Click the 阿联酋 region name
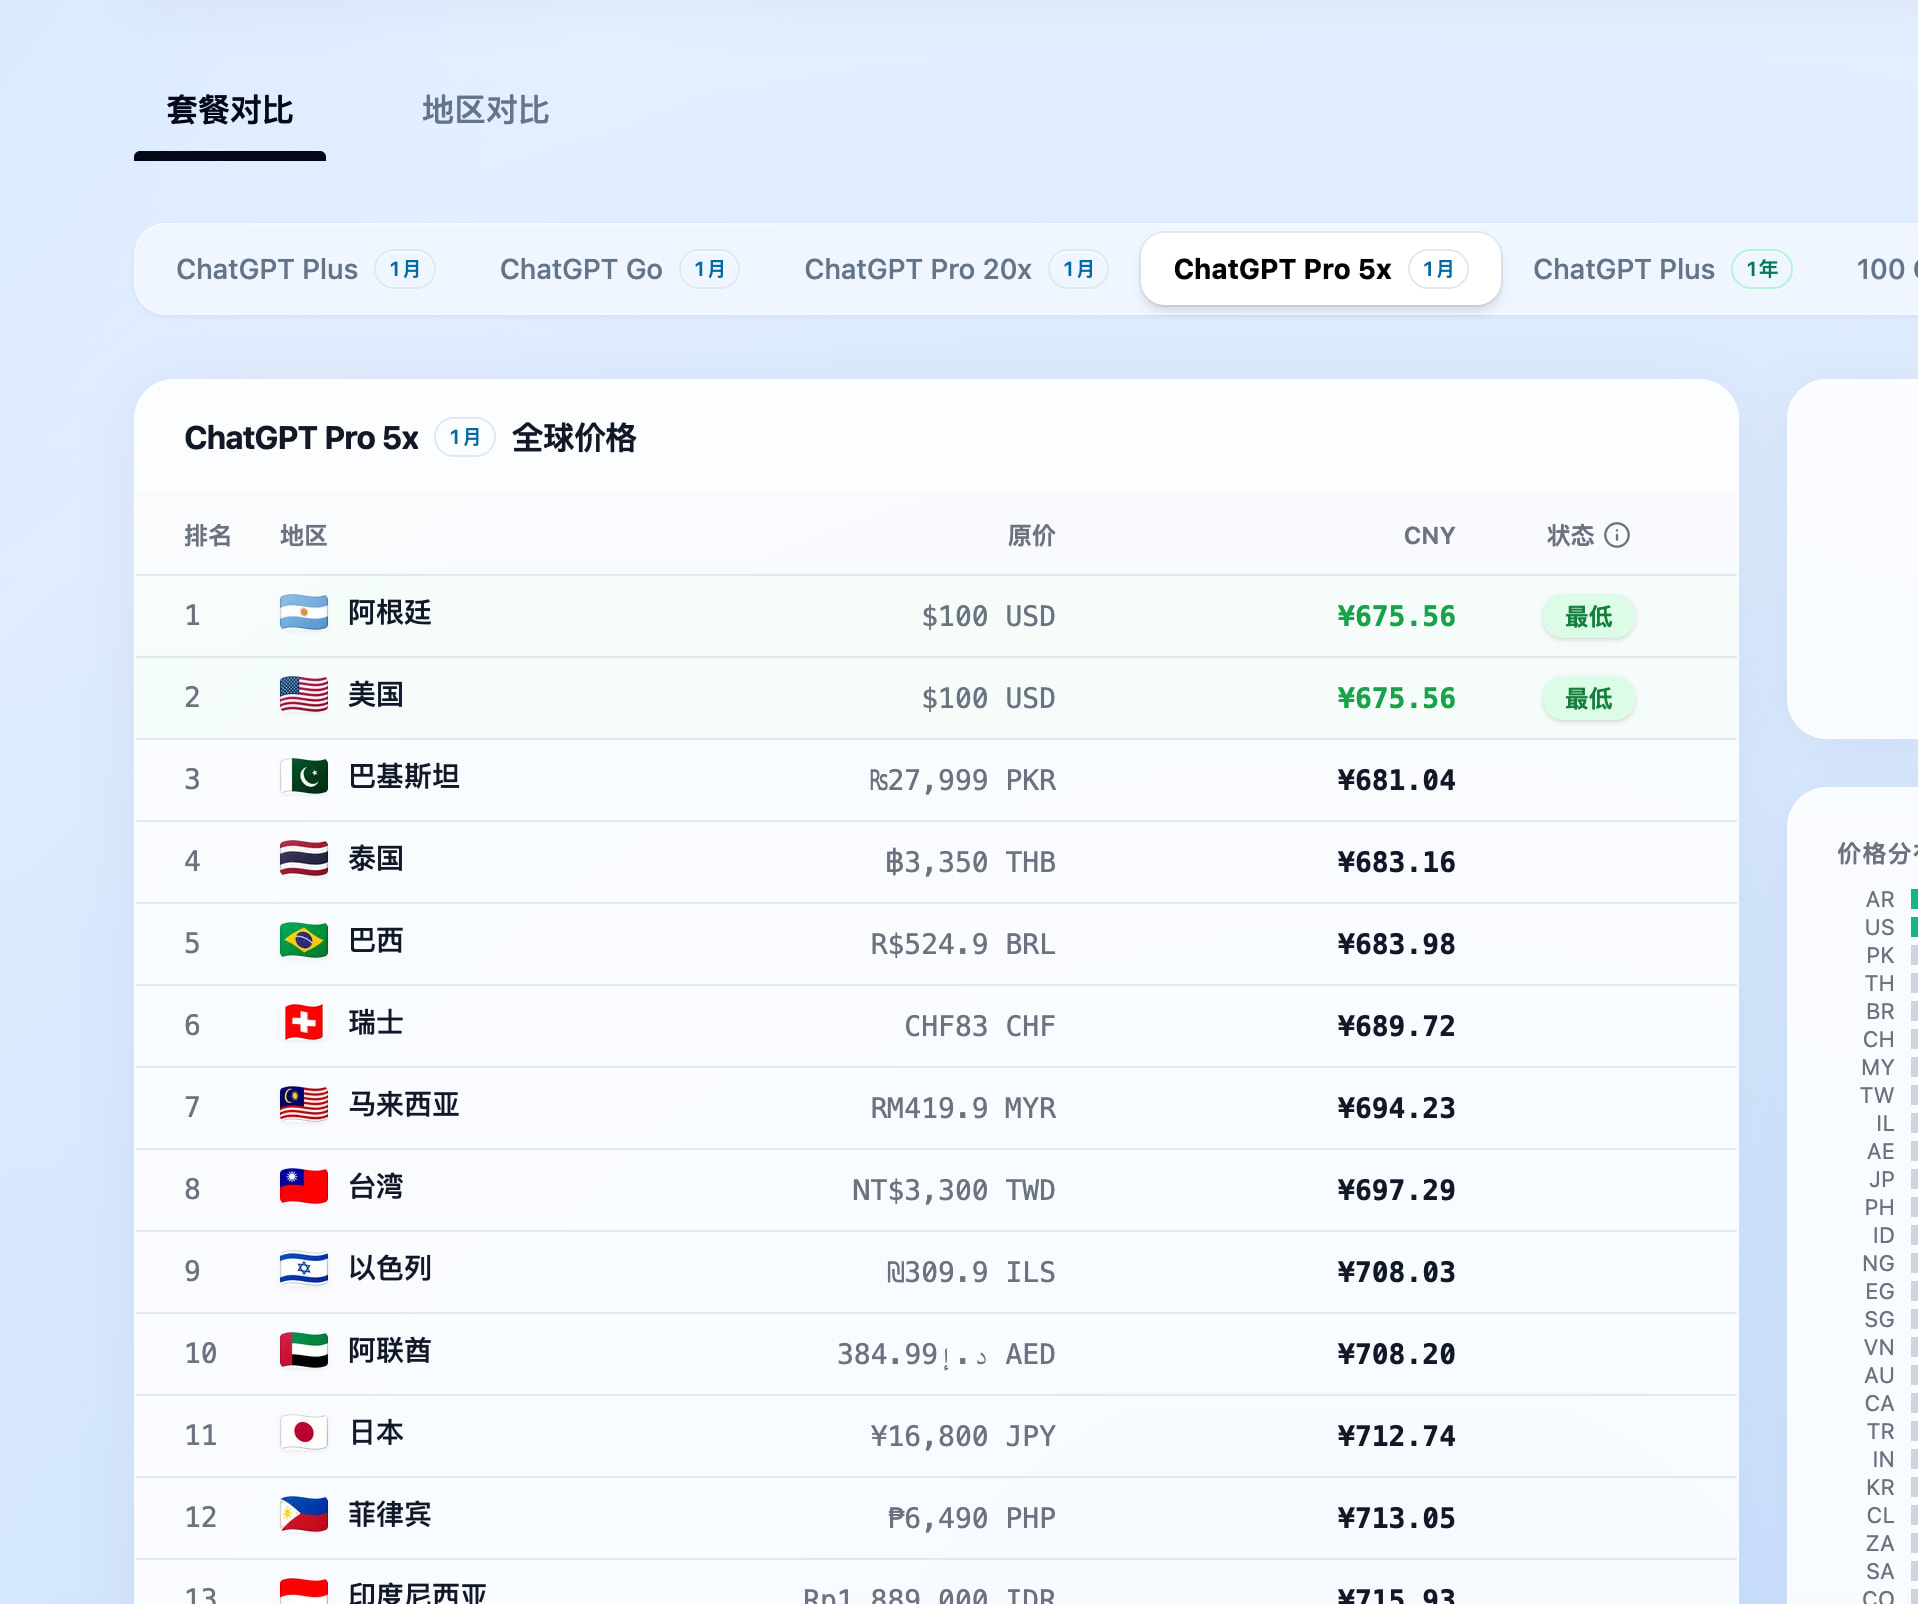 [x=389, y=1351]
